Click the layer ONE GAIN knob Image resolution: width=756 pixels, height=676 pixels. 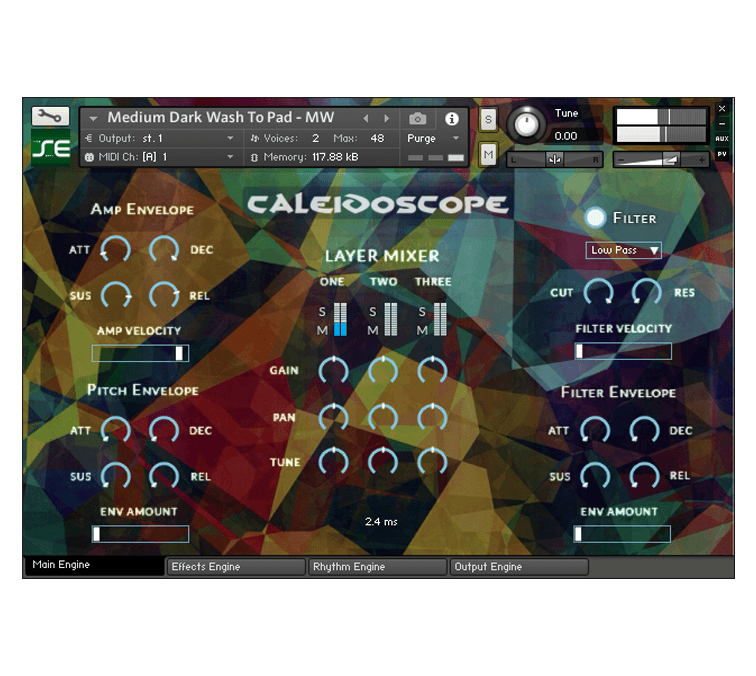(333, 370)
